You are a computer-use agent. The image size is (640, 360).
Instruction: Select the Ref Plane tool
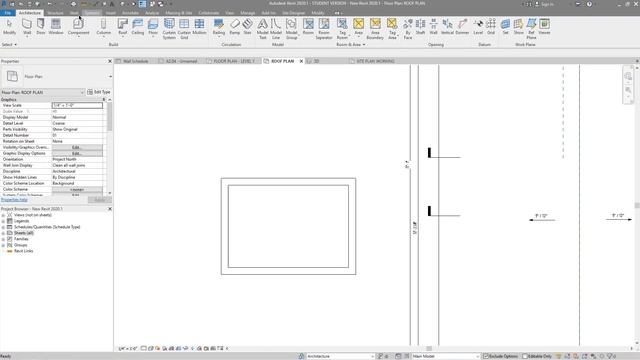tap(531, 29)
